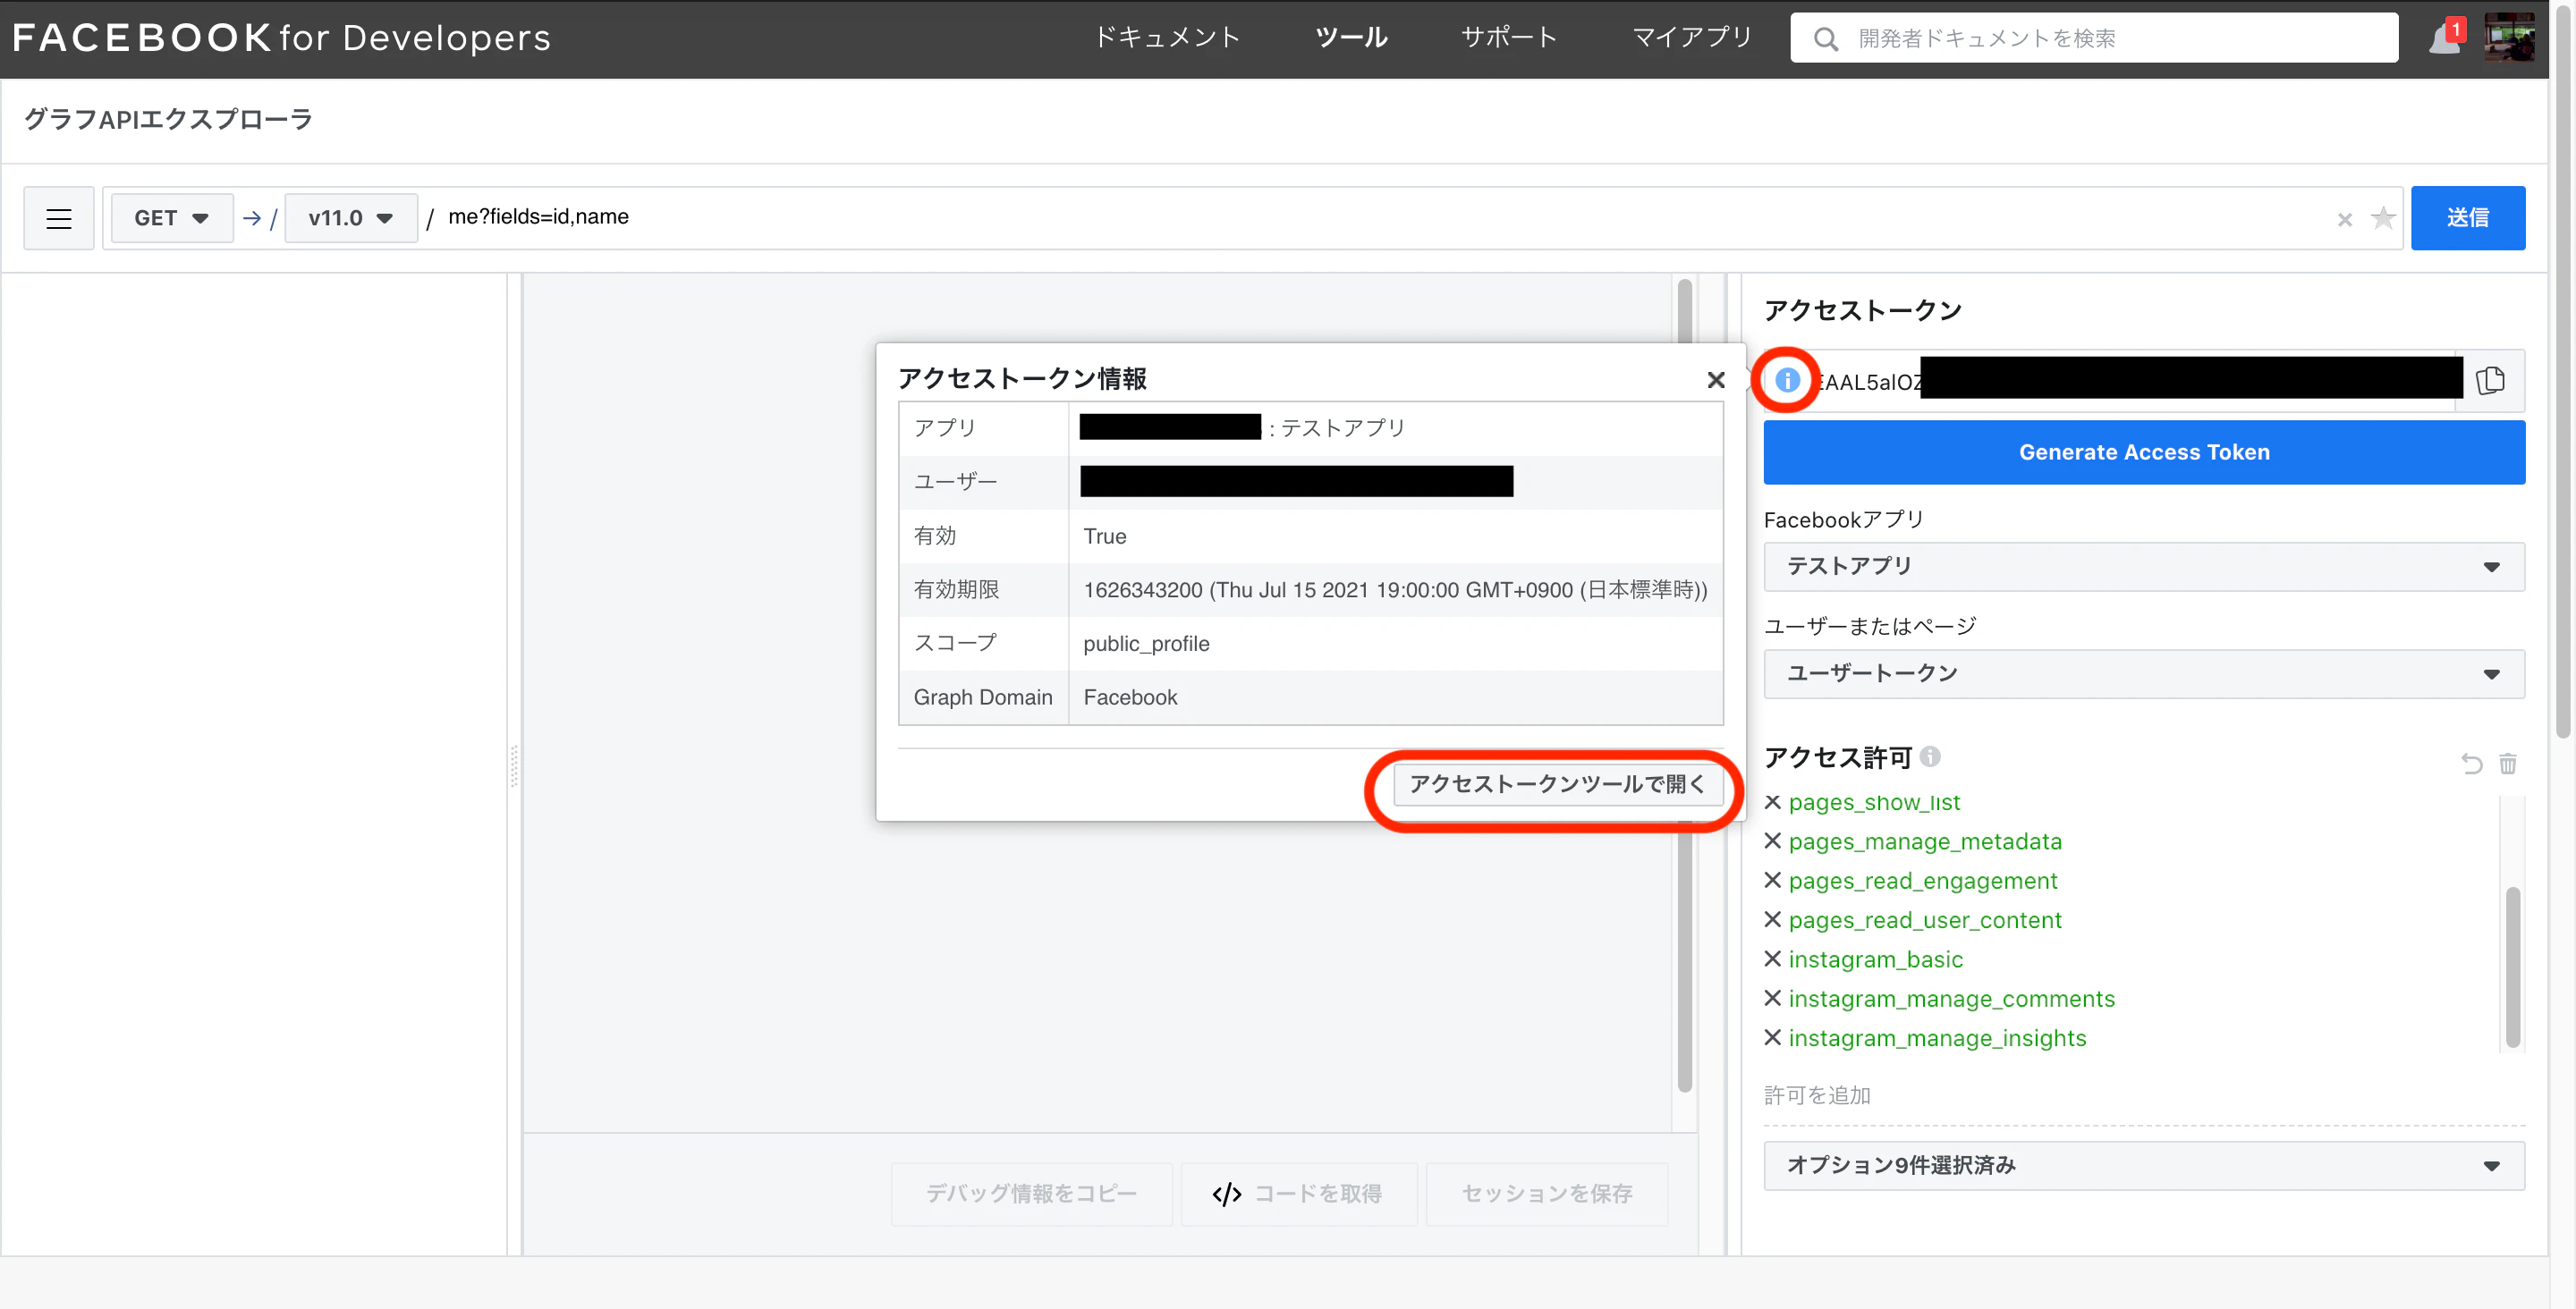
Task: Click the page's main vertical scrollbar
Action: point(2563,370)
